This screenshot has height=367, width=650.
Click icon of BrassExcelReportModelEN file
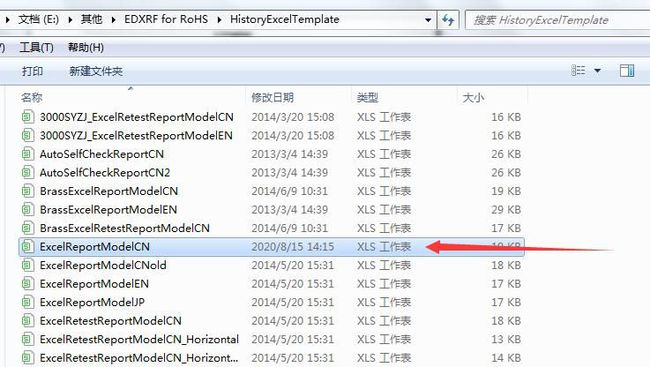pos(27,209)
